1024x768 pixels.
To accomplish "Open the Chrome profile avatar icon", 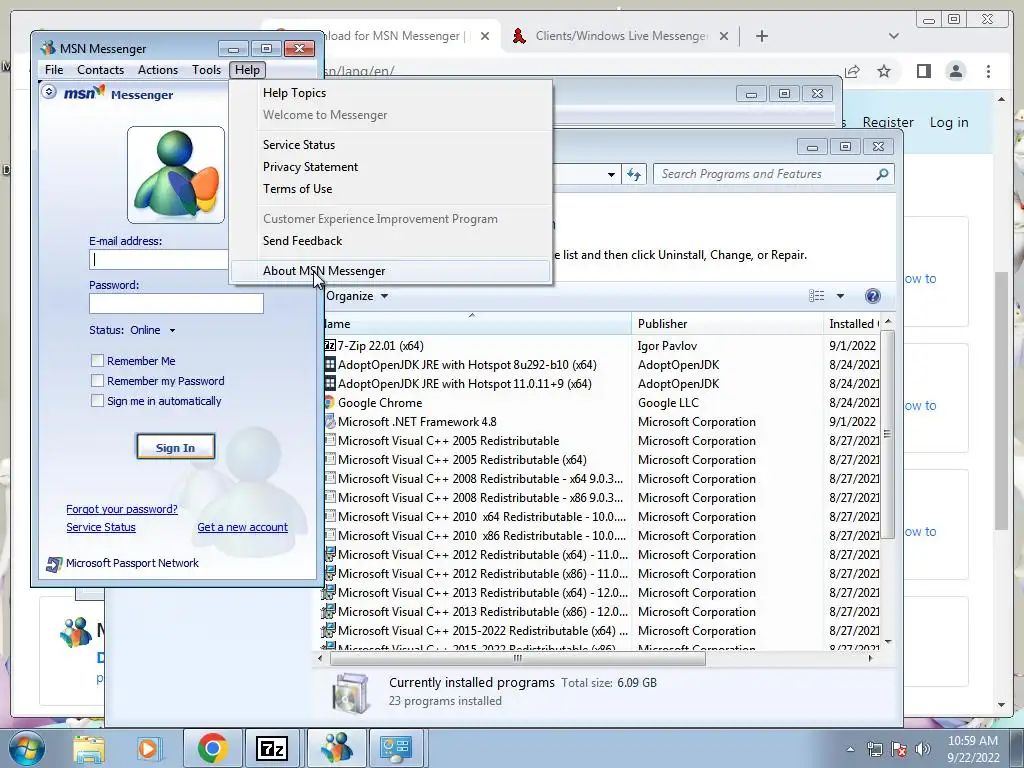I will pyautogui.click(x=955, y=71).
